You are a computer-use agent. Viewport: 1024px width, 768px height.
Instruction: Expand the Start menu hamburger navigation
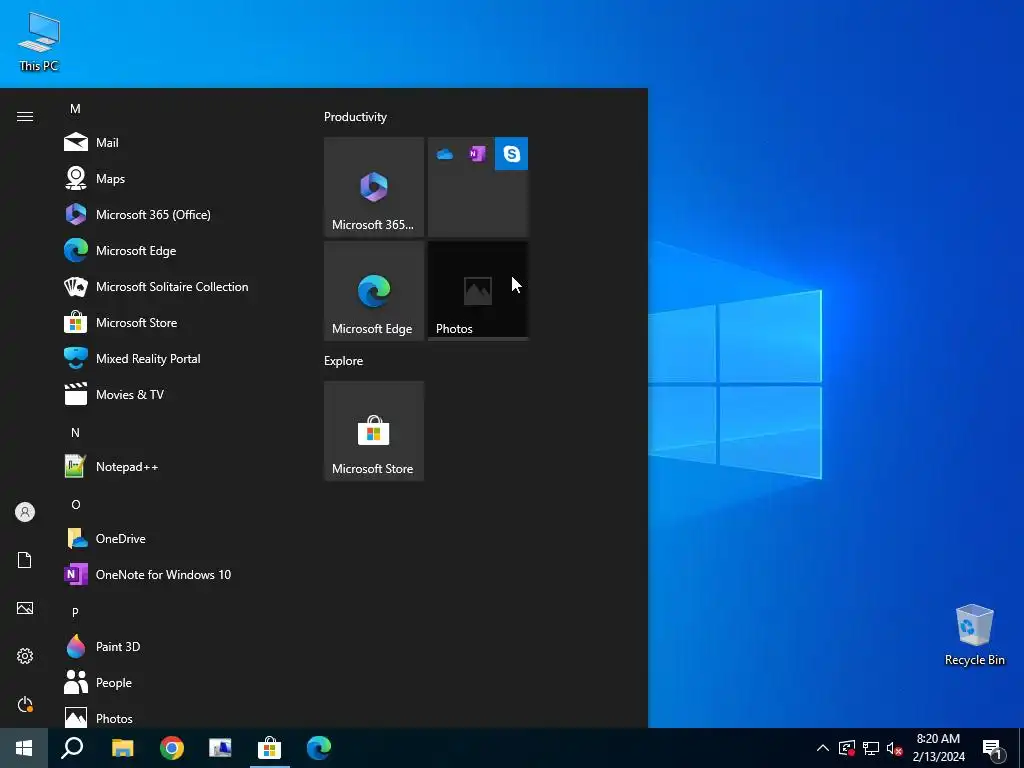[x=25, y=116]
